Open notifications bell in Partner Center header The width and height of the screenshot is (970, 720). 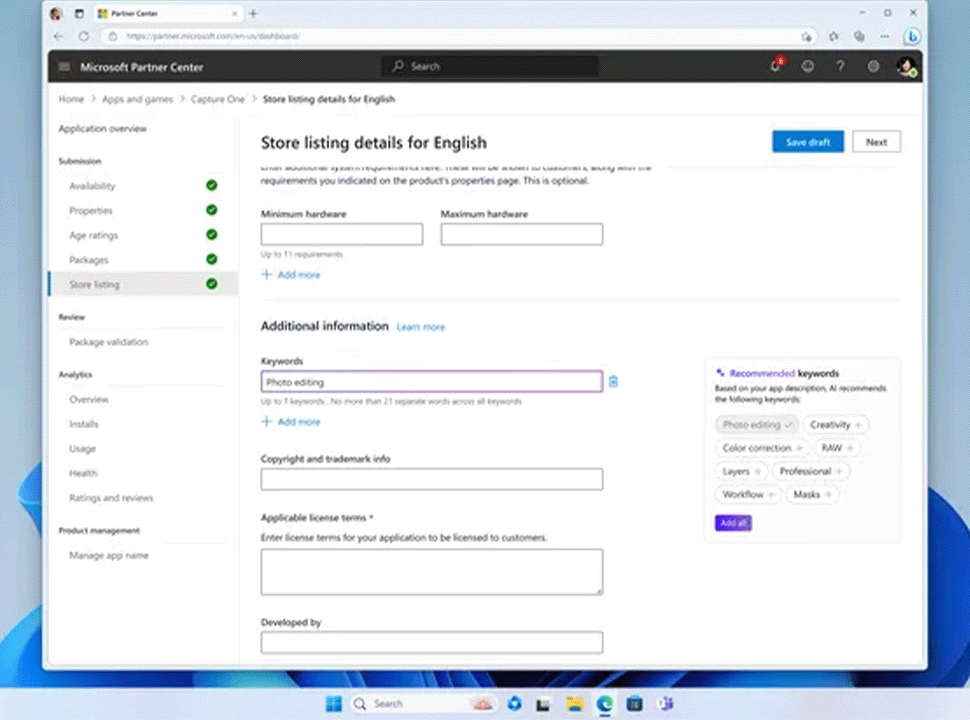pyautogui.click(x=776, y=66)
